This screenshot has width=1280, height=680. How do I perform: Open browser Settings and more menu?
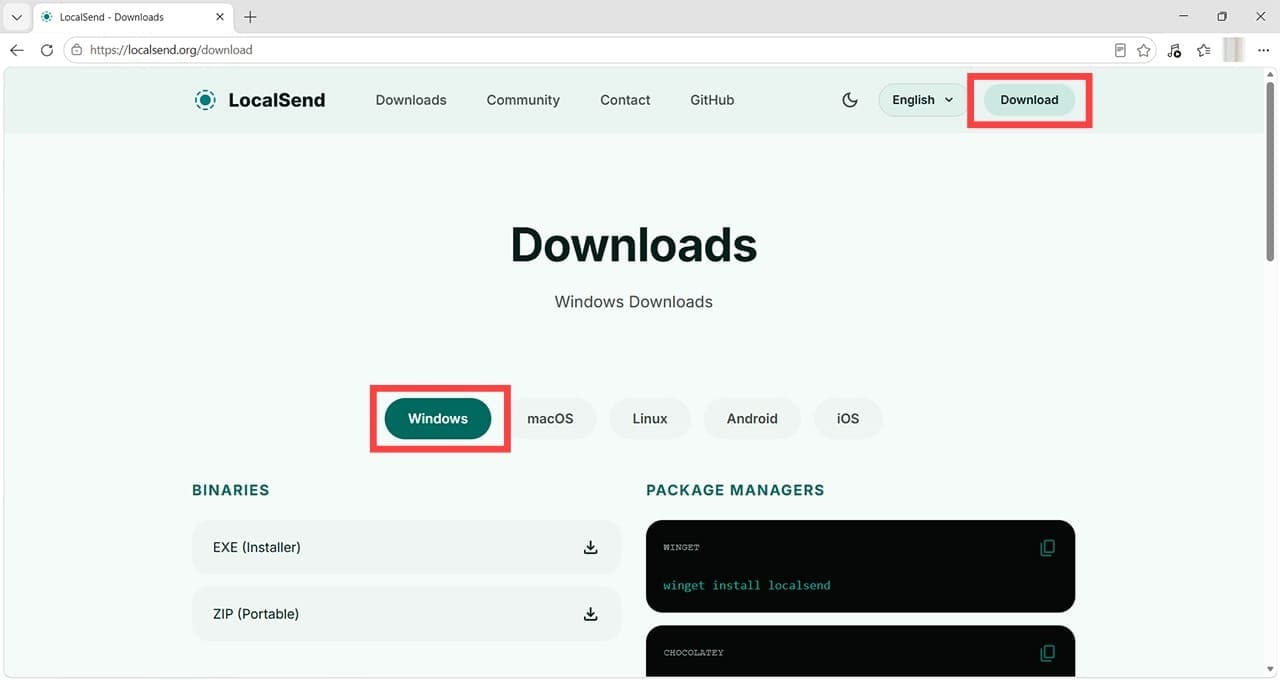tap(1263, 50)
